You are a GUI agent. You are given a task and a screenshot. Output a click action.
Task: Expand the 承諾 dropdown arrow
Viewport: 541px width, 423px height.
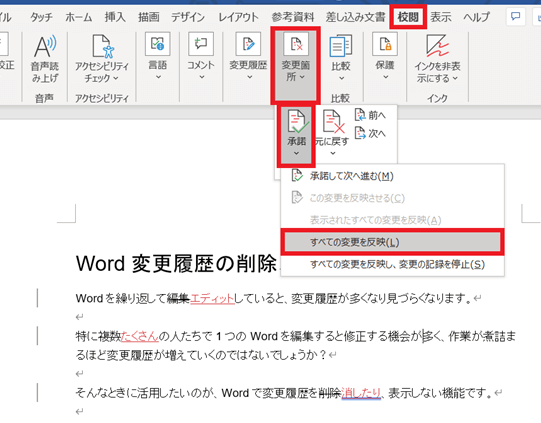(296, 153)
